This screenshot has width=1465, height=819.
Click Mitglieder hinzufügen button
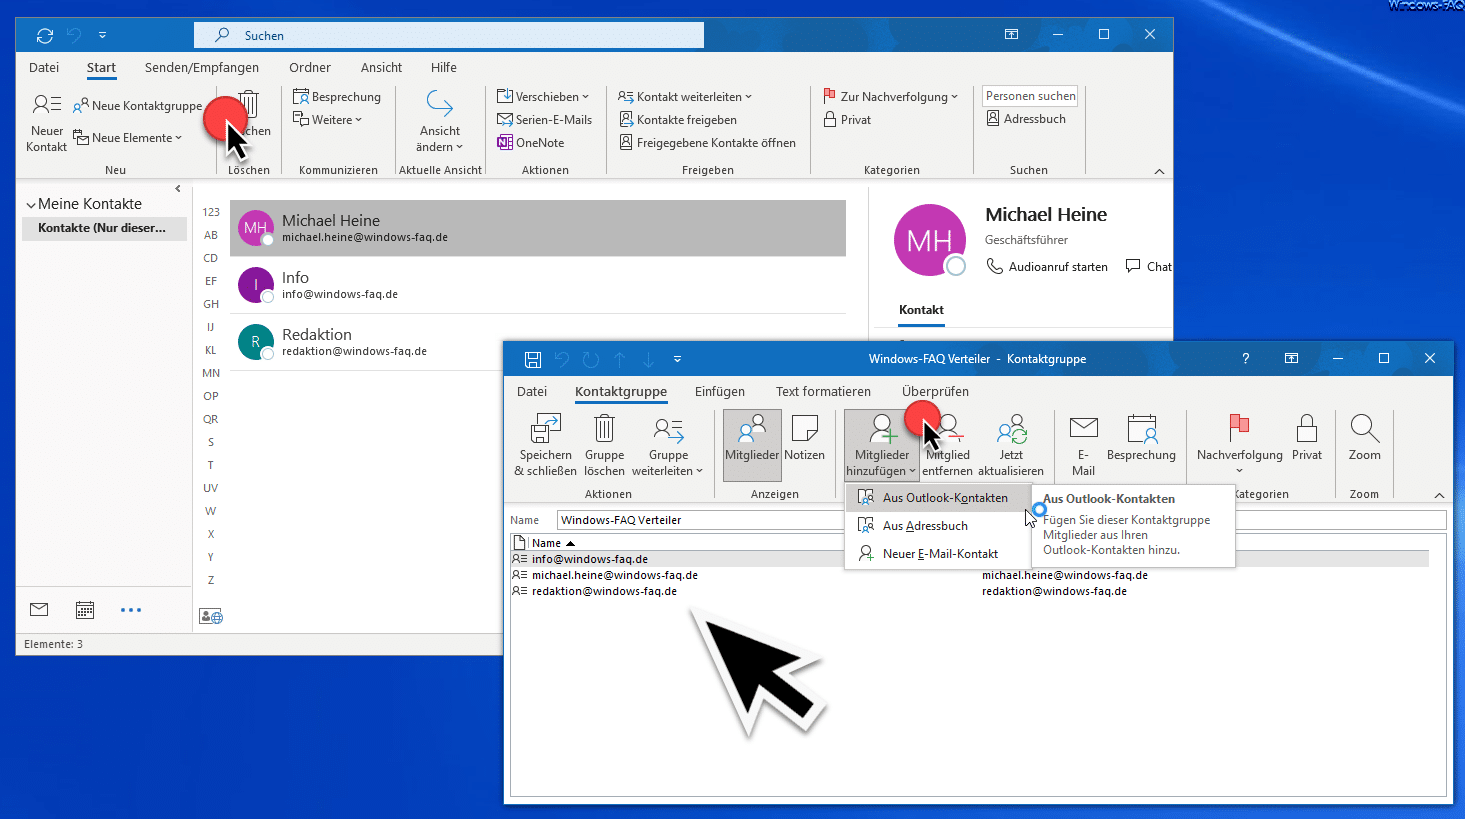[881, 446]
